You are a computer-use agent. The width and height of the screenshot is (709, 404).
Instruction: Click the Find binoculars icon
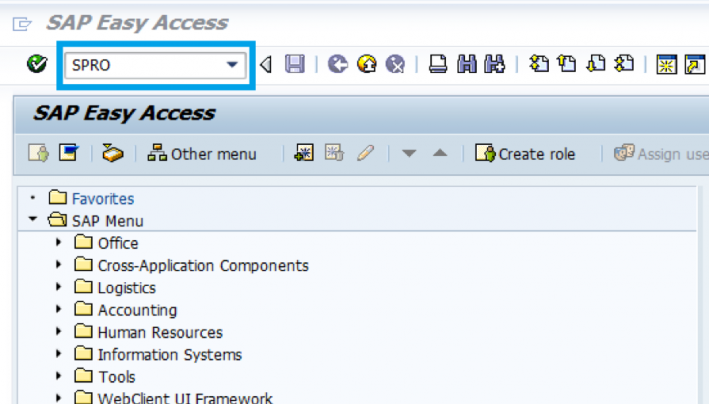466,65
